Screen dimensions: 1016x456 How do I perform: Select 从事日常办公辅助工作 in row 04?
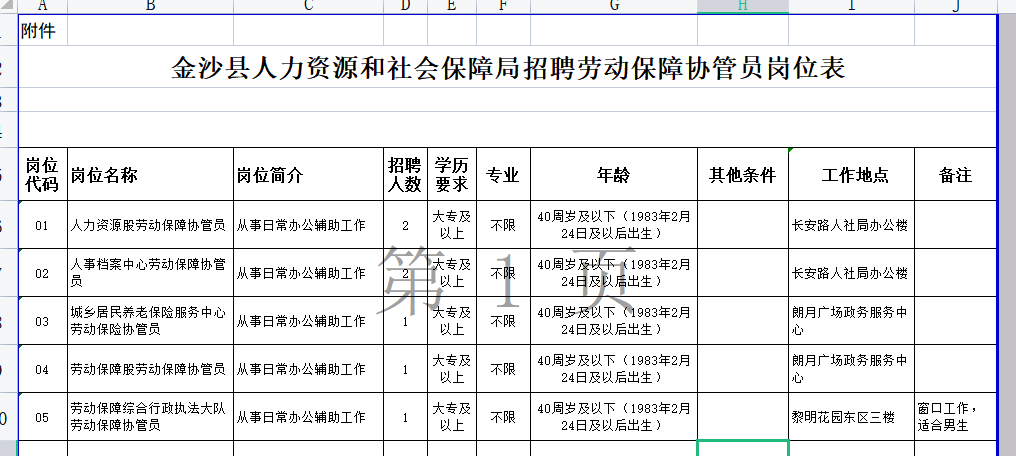click(x=308, y=369)
